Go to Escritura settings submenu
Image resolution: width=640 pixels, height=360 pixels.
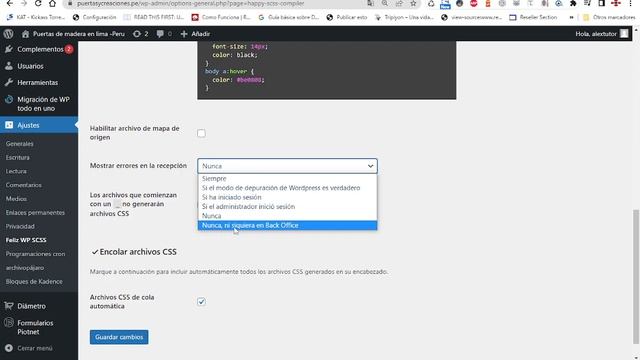(18, 158)
